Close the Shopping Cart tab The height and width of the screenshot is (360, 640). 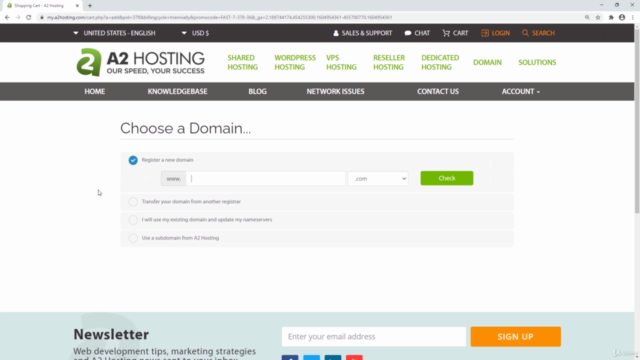tap(77, 6)
